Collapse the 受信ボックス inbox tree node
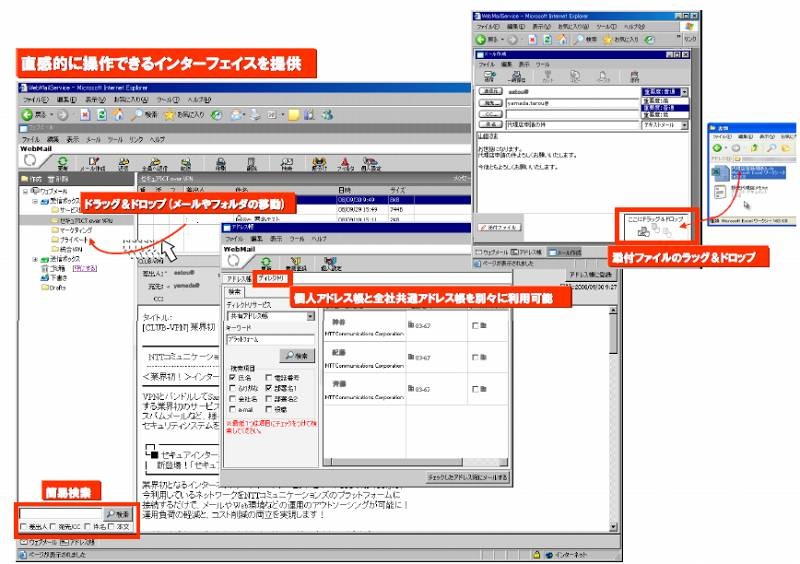This screenshot has width=800, height=564. 35,201
